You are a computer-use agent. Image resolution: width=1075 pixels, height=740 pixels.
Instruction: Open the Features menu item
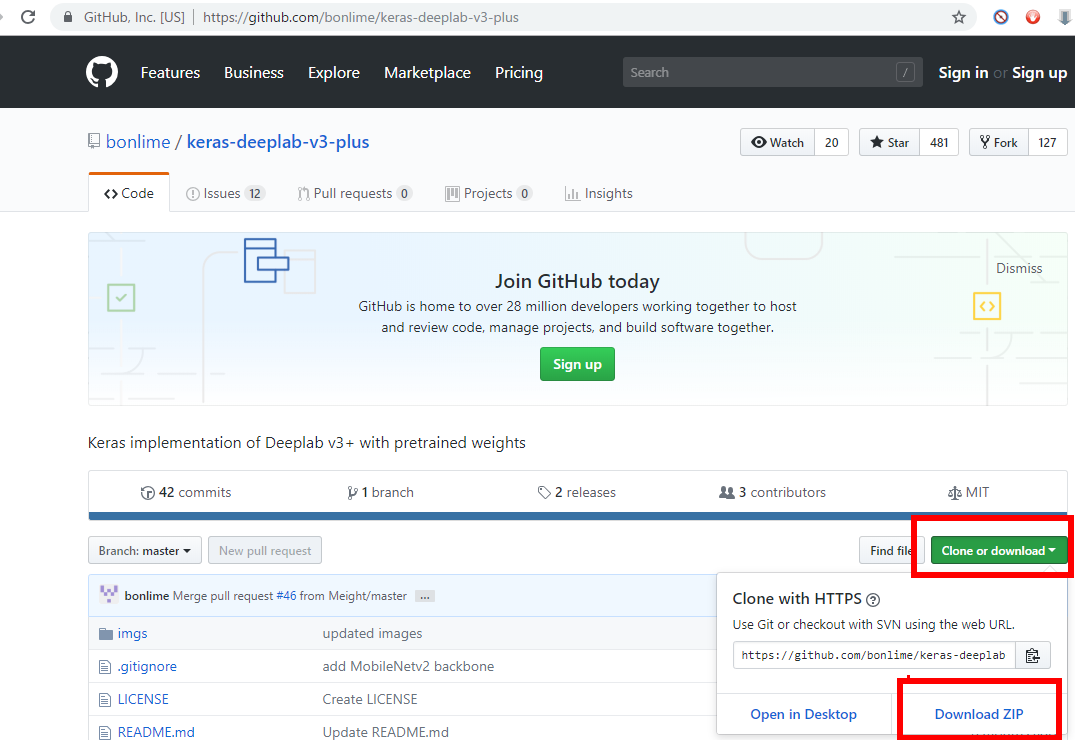coord(170,73)
